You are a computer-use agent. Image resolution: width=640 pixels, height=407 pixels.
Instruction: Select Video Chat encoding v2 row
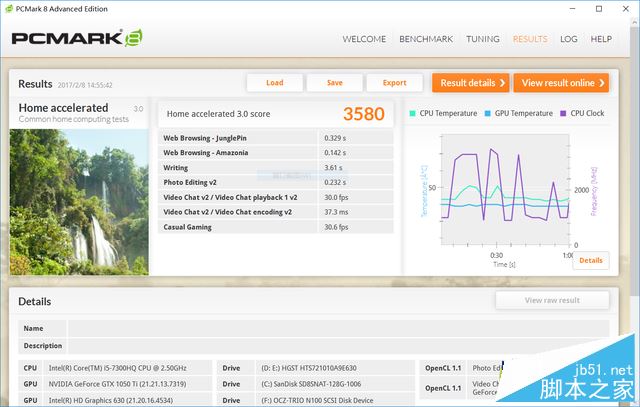[x=276, y=212]
